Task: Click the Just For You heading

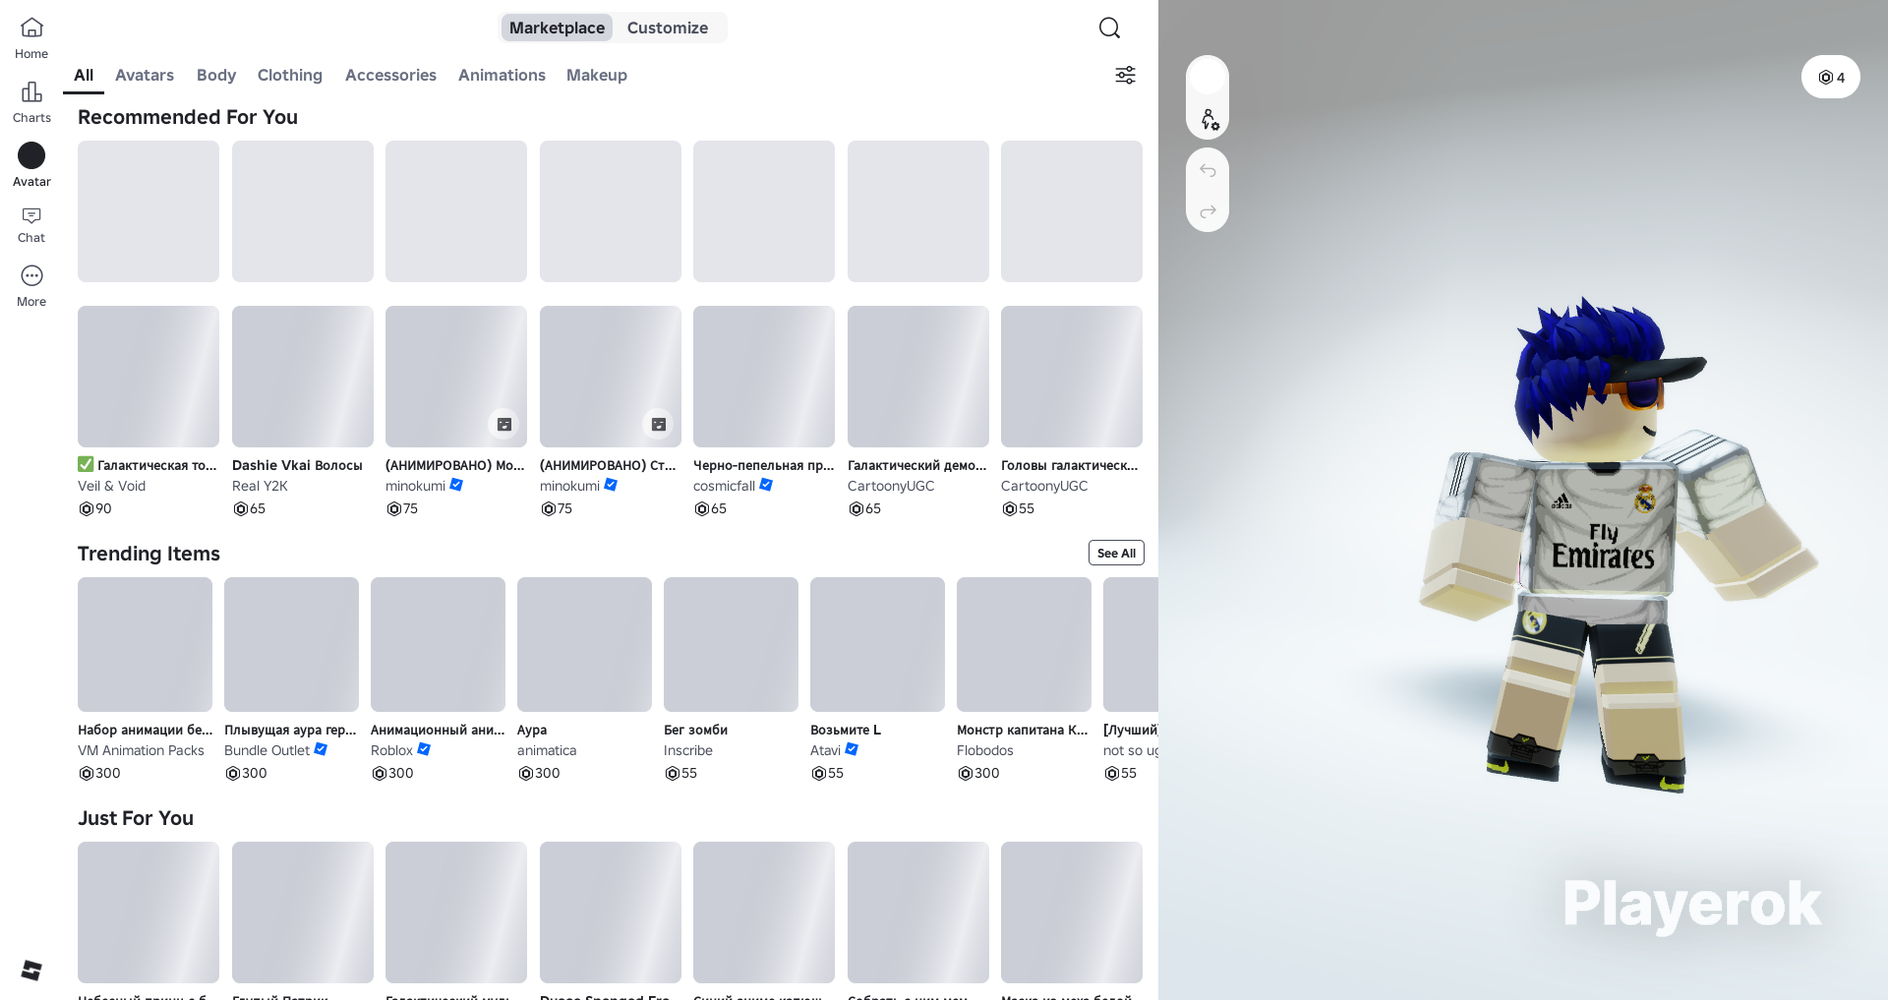Action: 136,818
